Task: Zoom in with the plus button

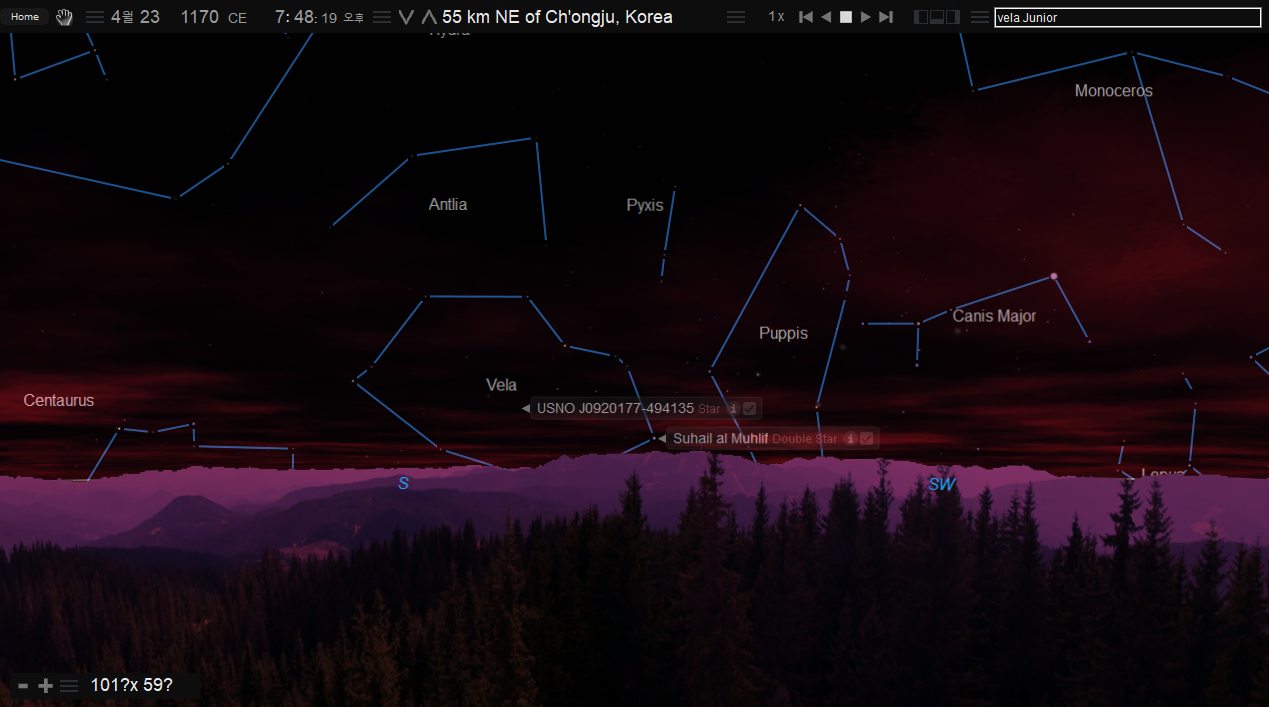Action: tap(45, 686)
